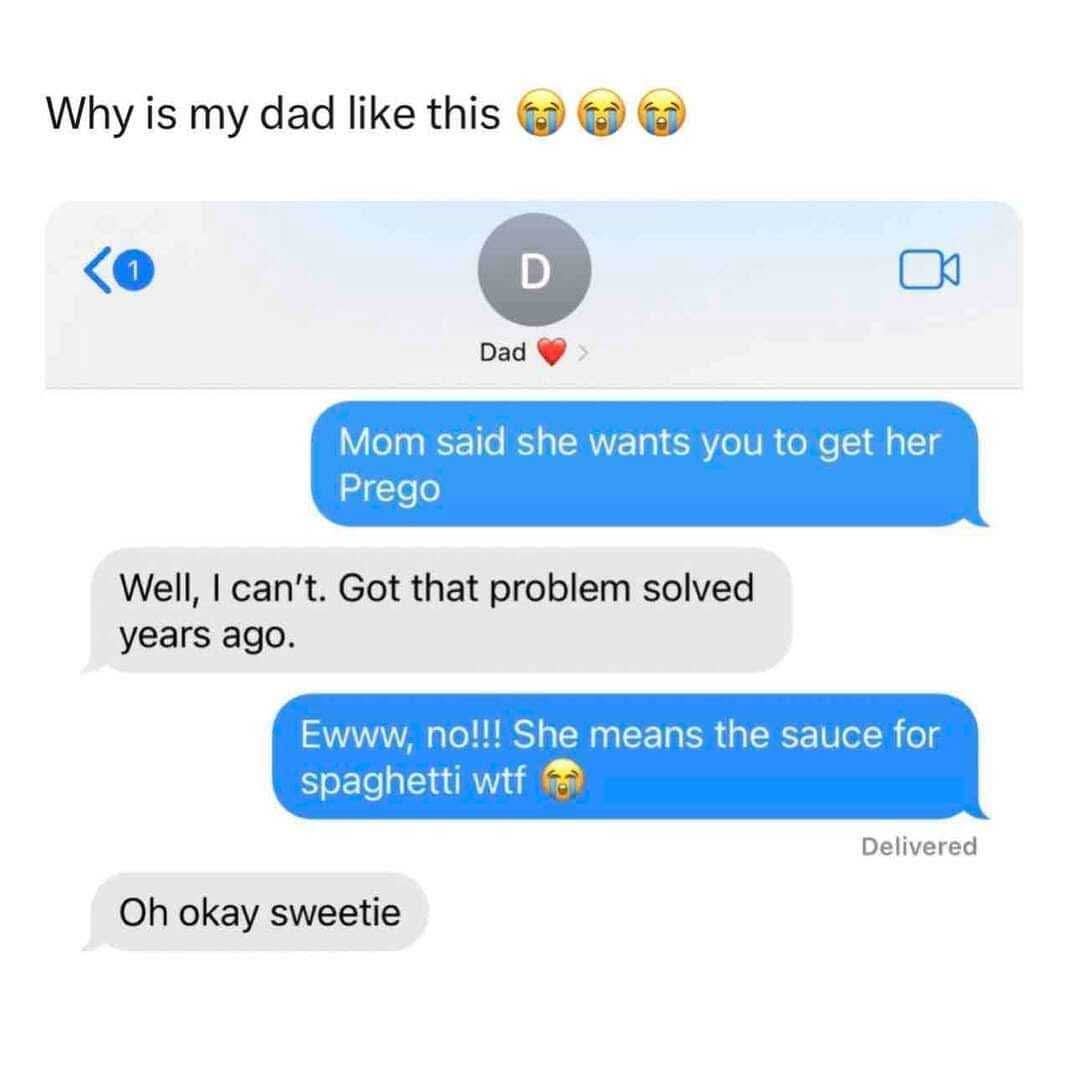This screenshot has width=1080, height=1080.
Task: Click the word sweetie in last reply
Action: pyautogui.click(x=335, y=913)
